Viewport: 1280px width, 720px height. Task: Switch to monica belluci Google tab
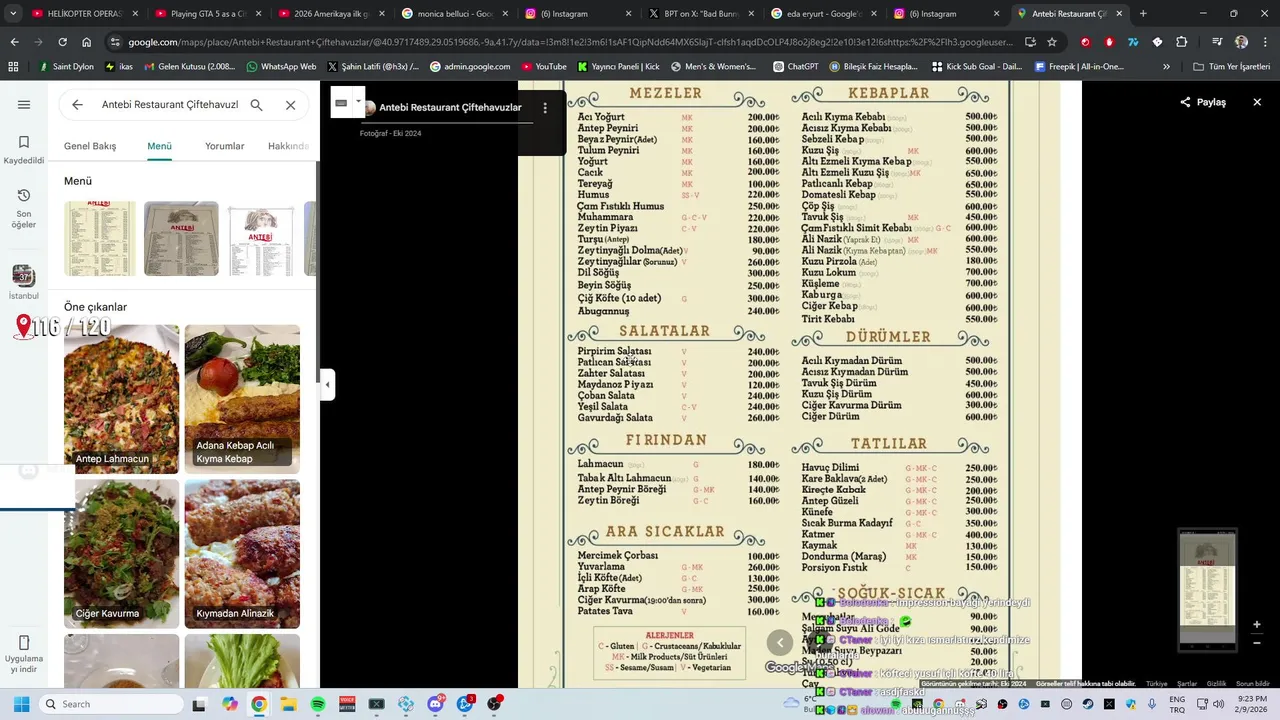point(455,14)
